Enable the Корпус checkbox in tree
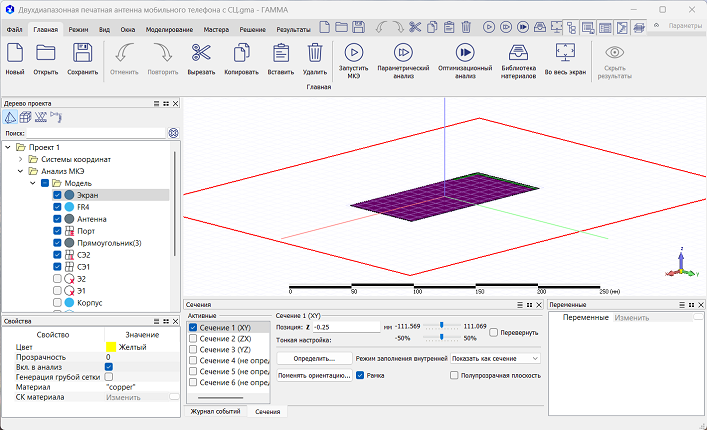Viewport: 707px width, 430px height. (57, 302)
